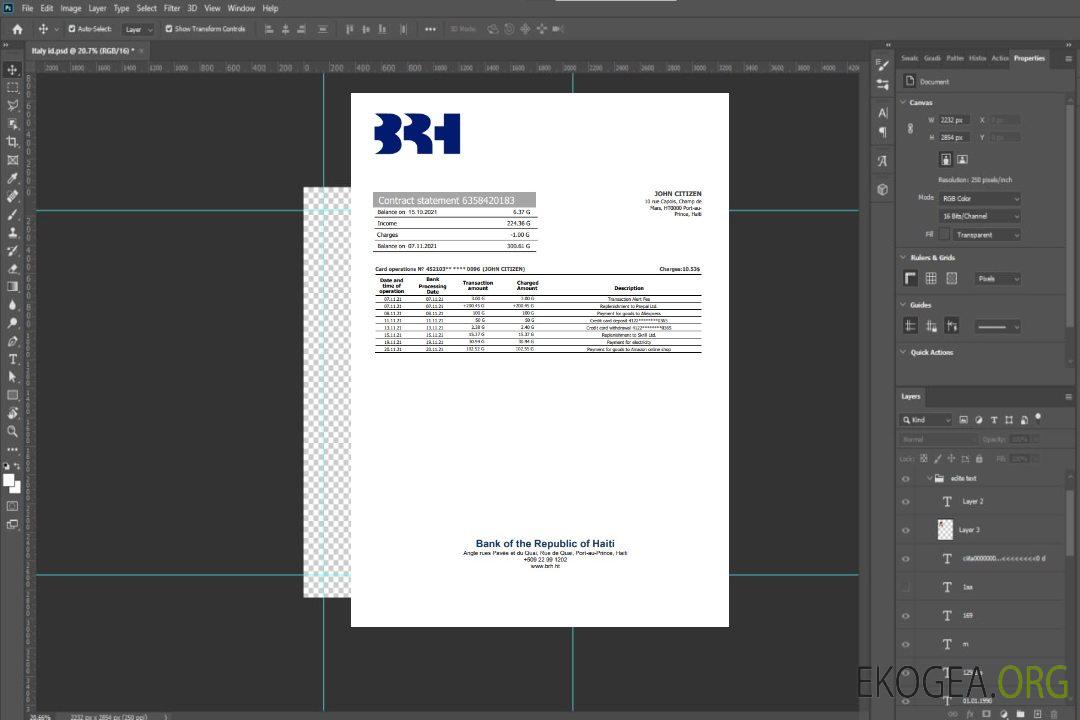Show the hidden 'Ina' text layer
This screenshot has width=1080, height=720.
coord(906,587)
